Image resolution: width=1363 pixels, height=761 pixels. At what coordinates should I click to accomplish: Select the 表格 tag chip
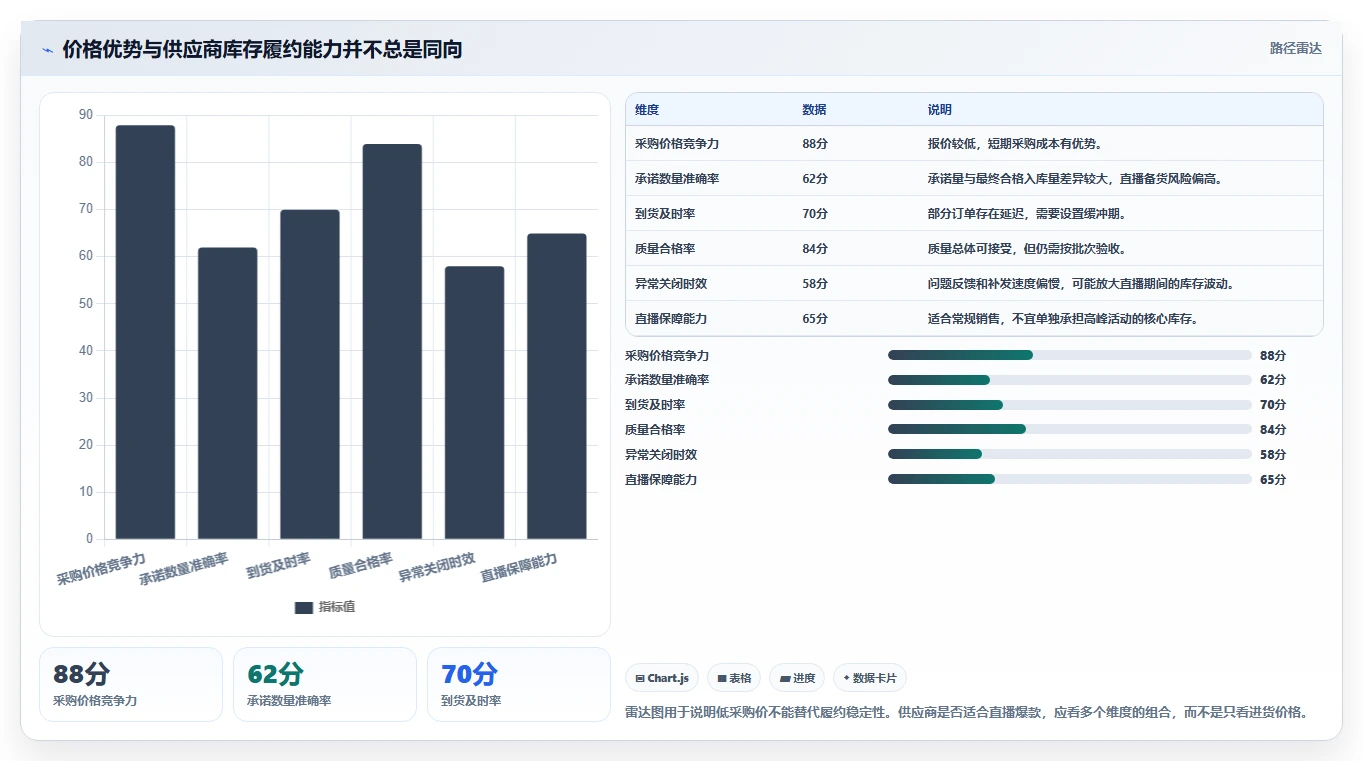734,678
